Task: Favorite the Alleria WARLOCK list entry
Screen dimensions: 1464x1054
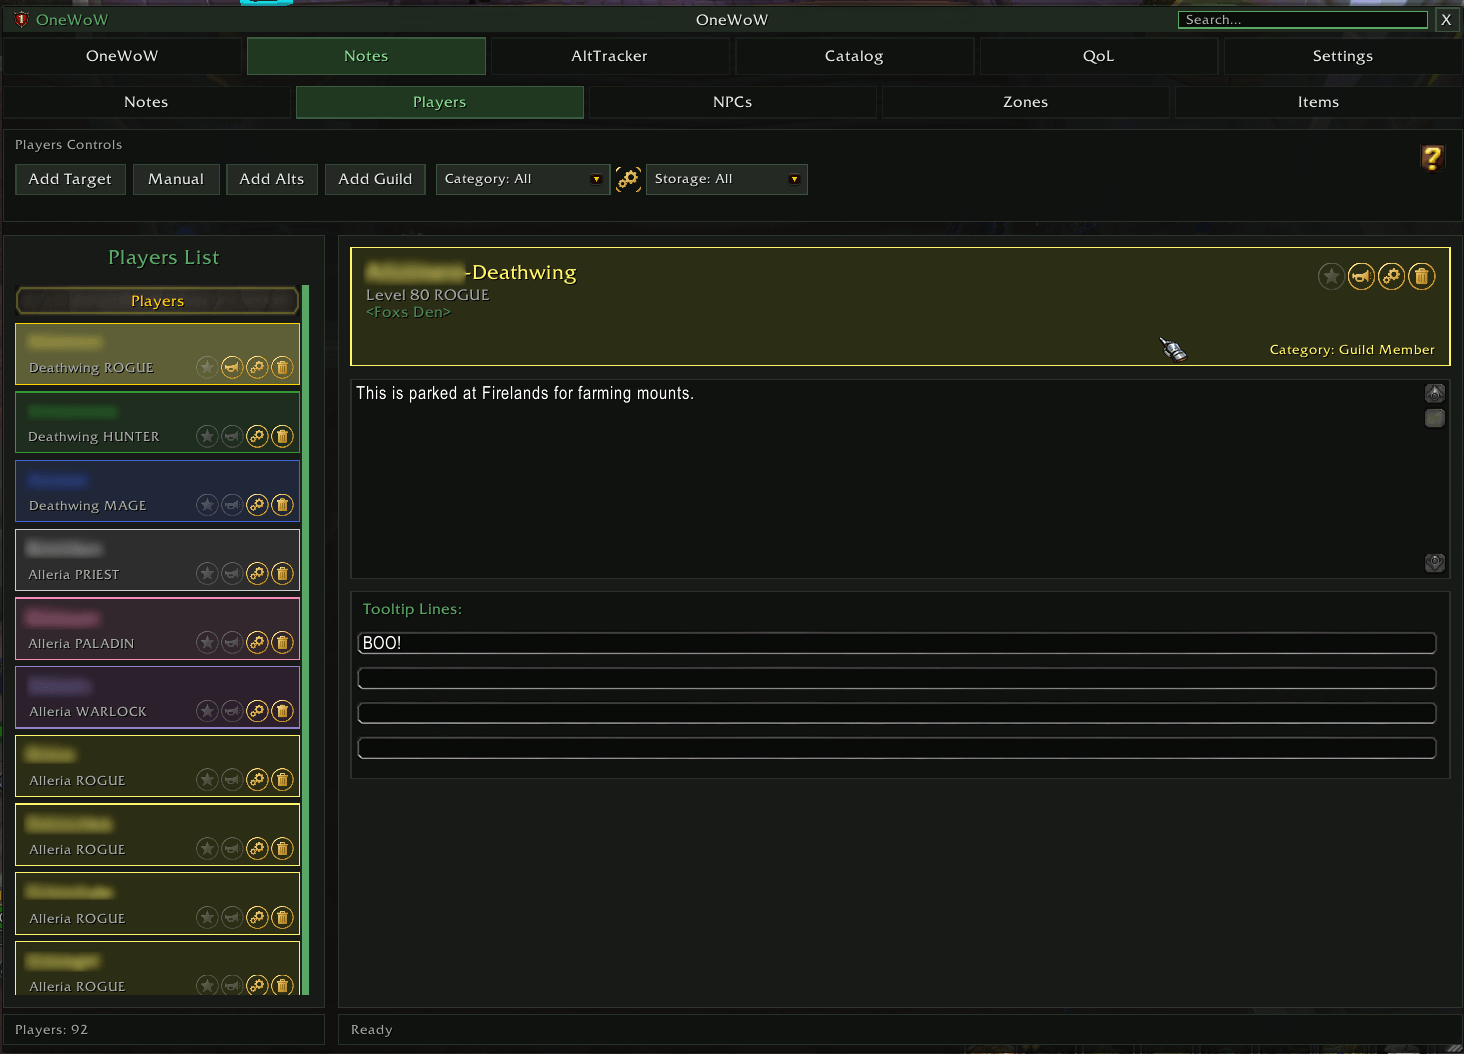Action: [207, 711]
